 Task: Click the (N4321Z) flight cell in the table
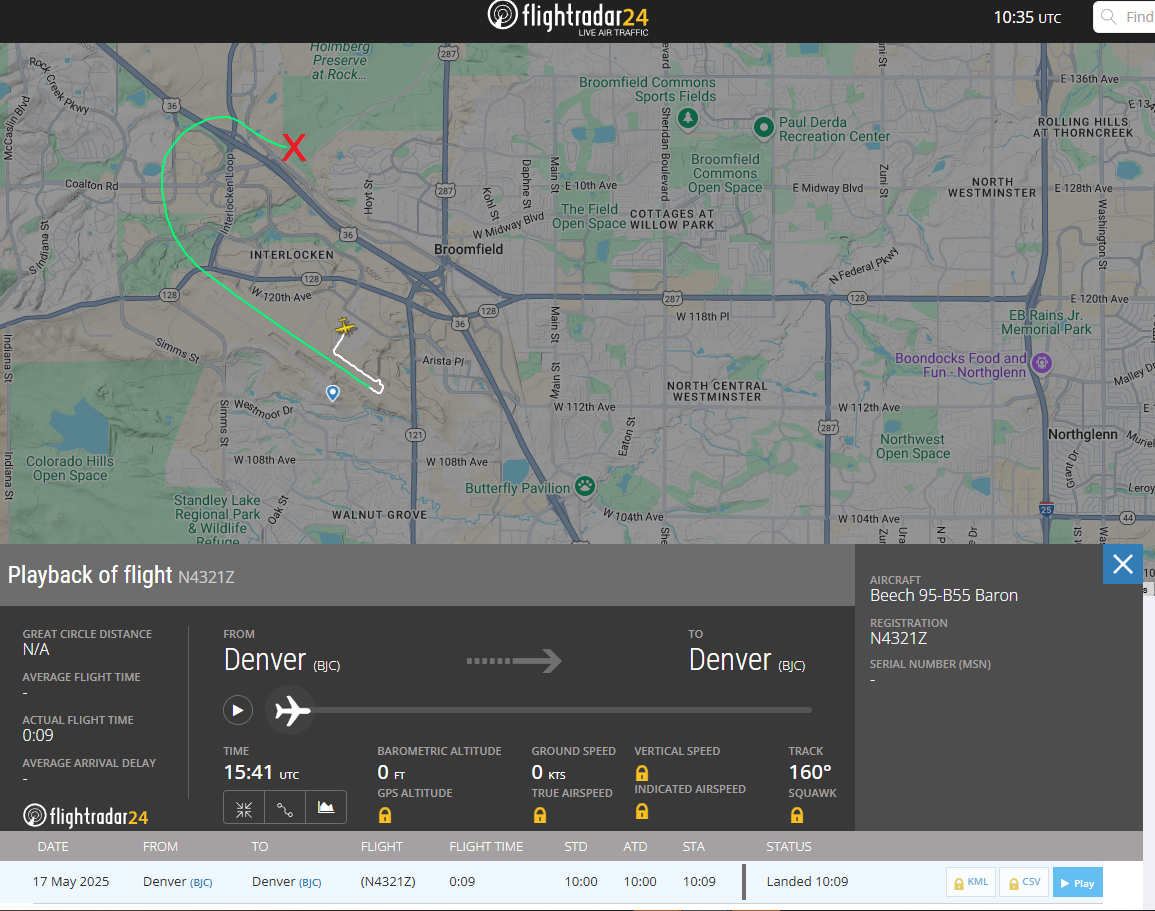click(388, 882)
